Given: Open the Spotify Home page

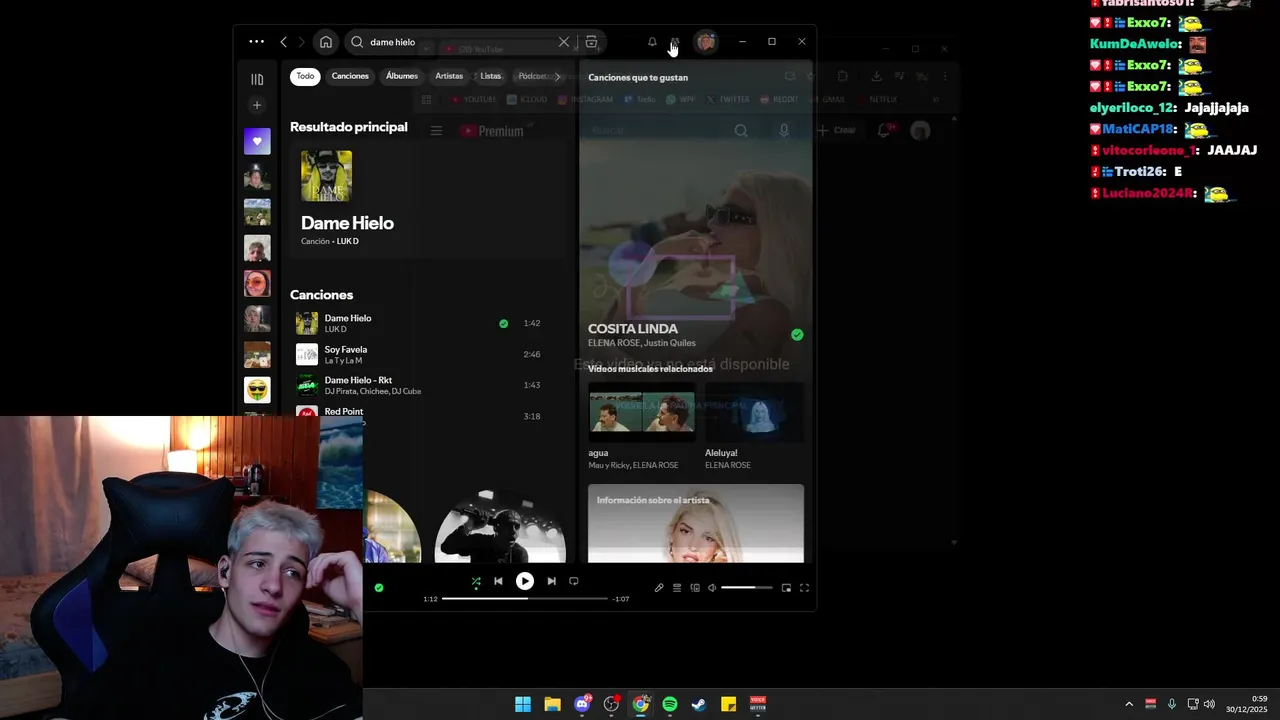Looking at the screenshot, I should [x=326, y=42].
